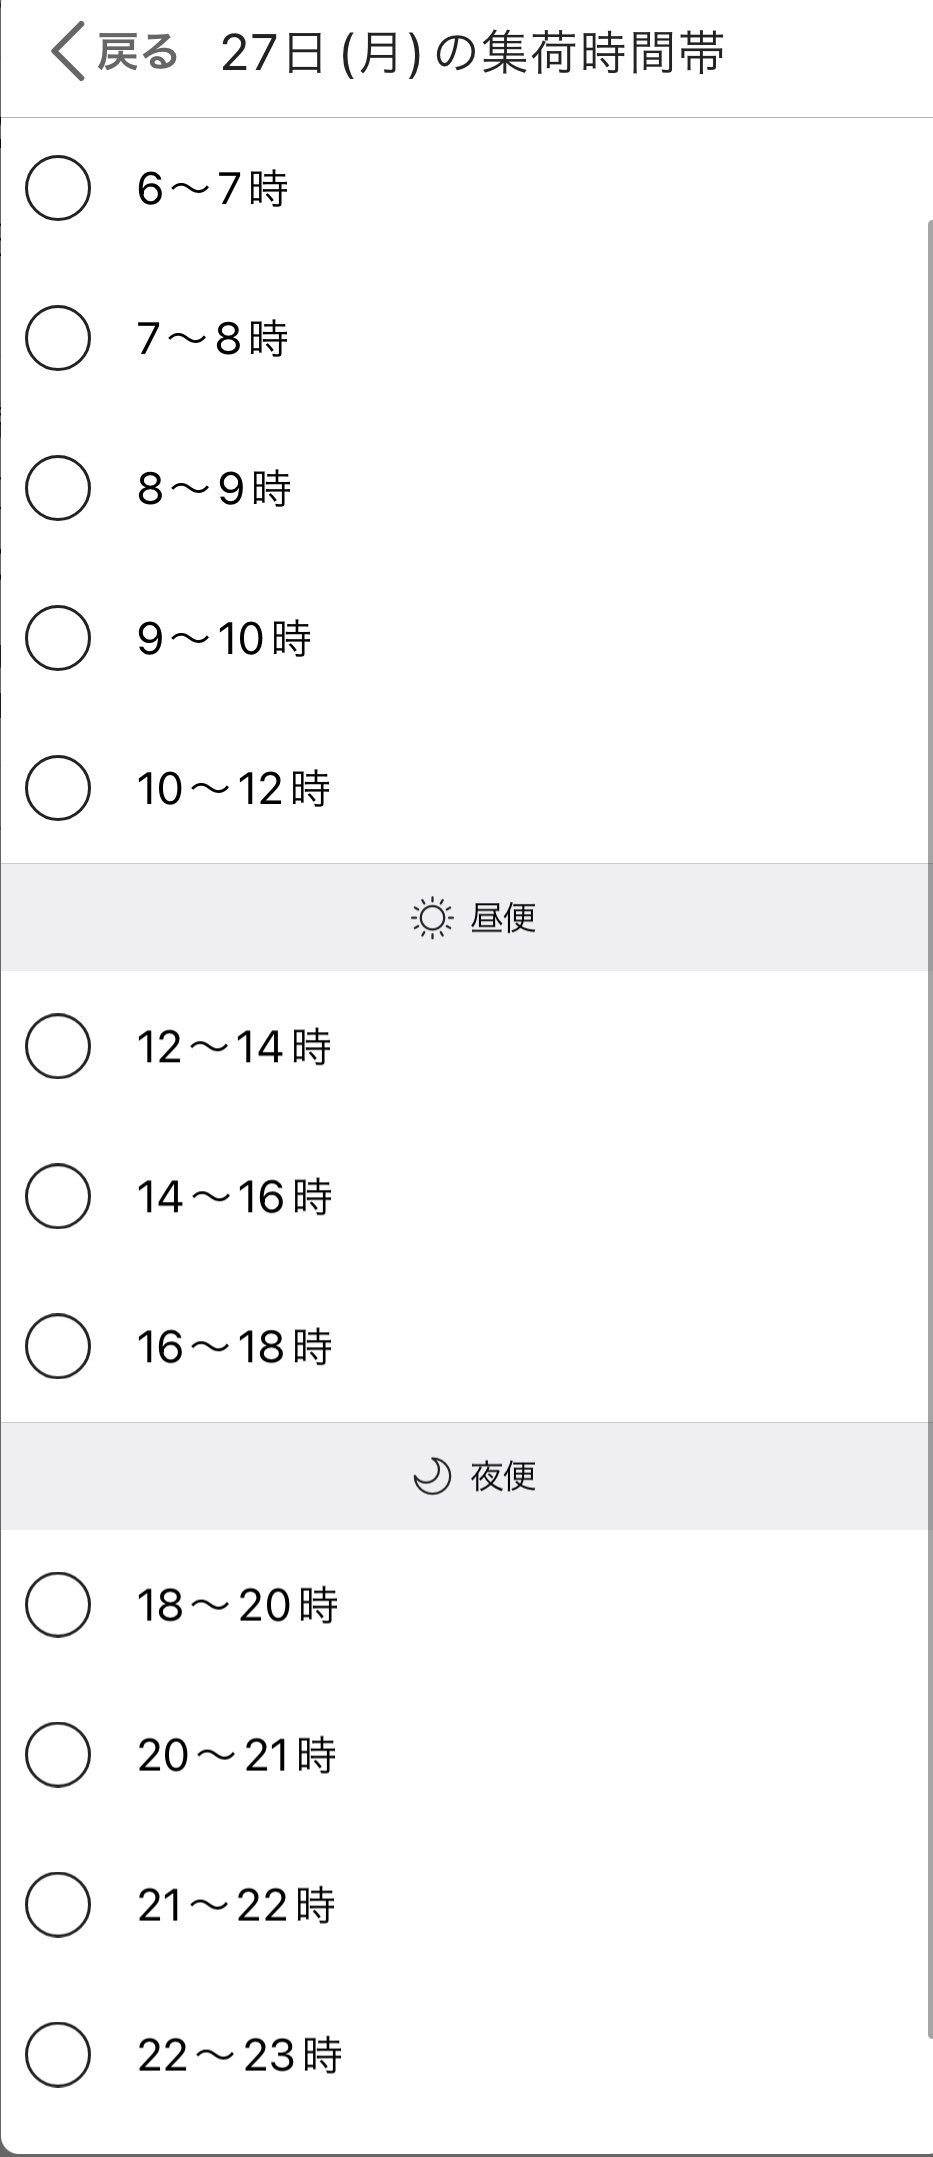Pick the 22〜23時 radio button
The image size is (933, 2157).
coord(58,2055)
